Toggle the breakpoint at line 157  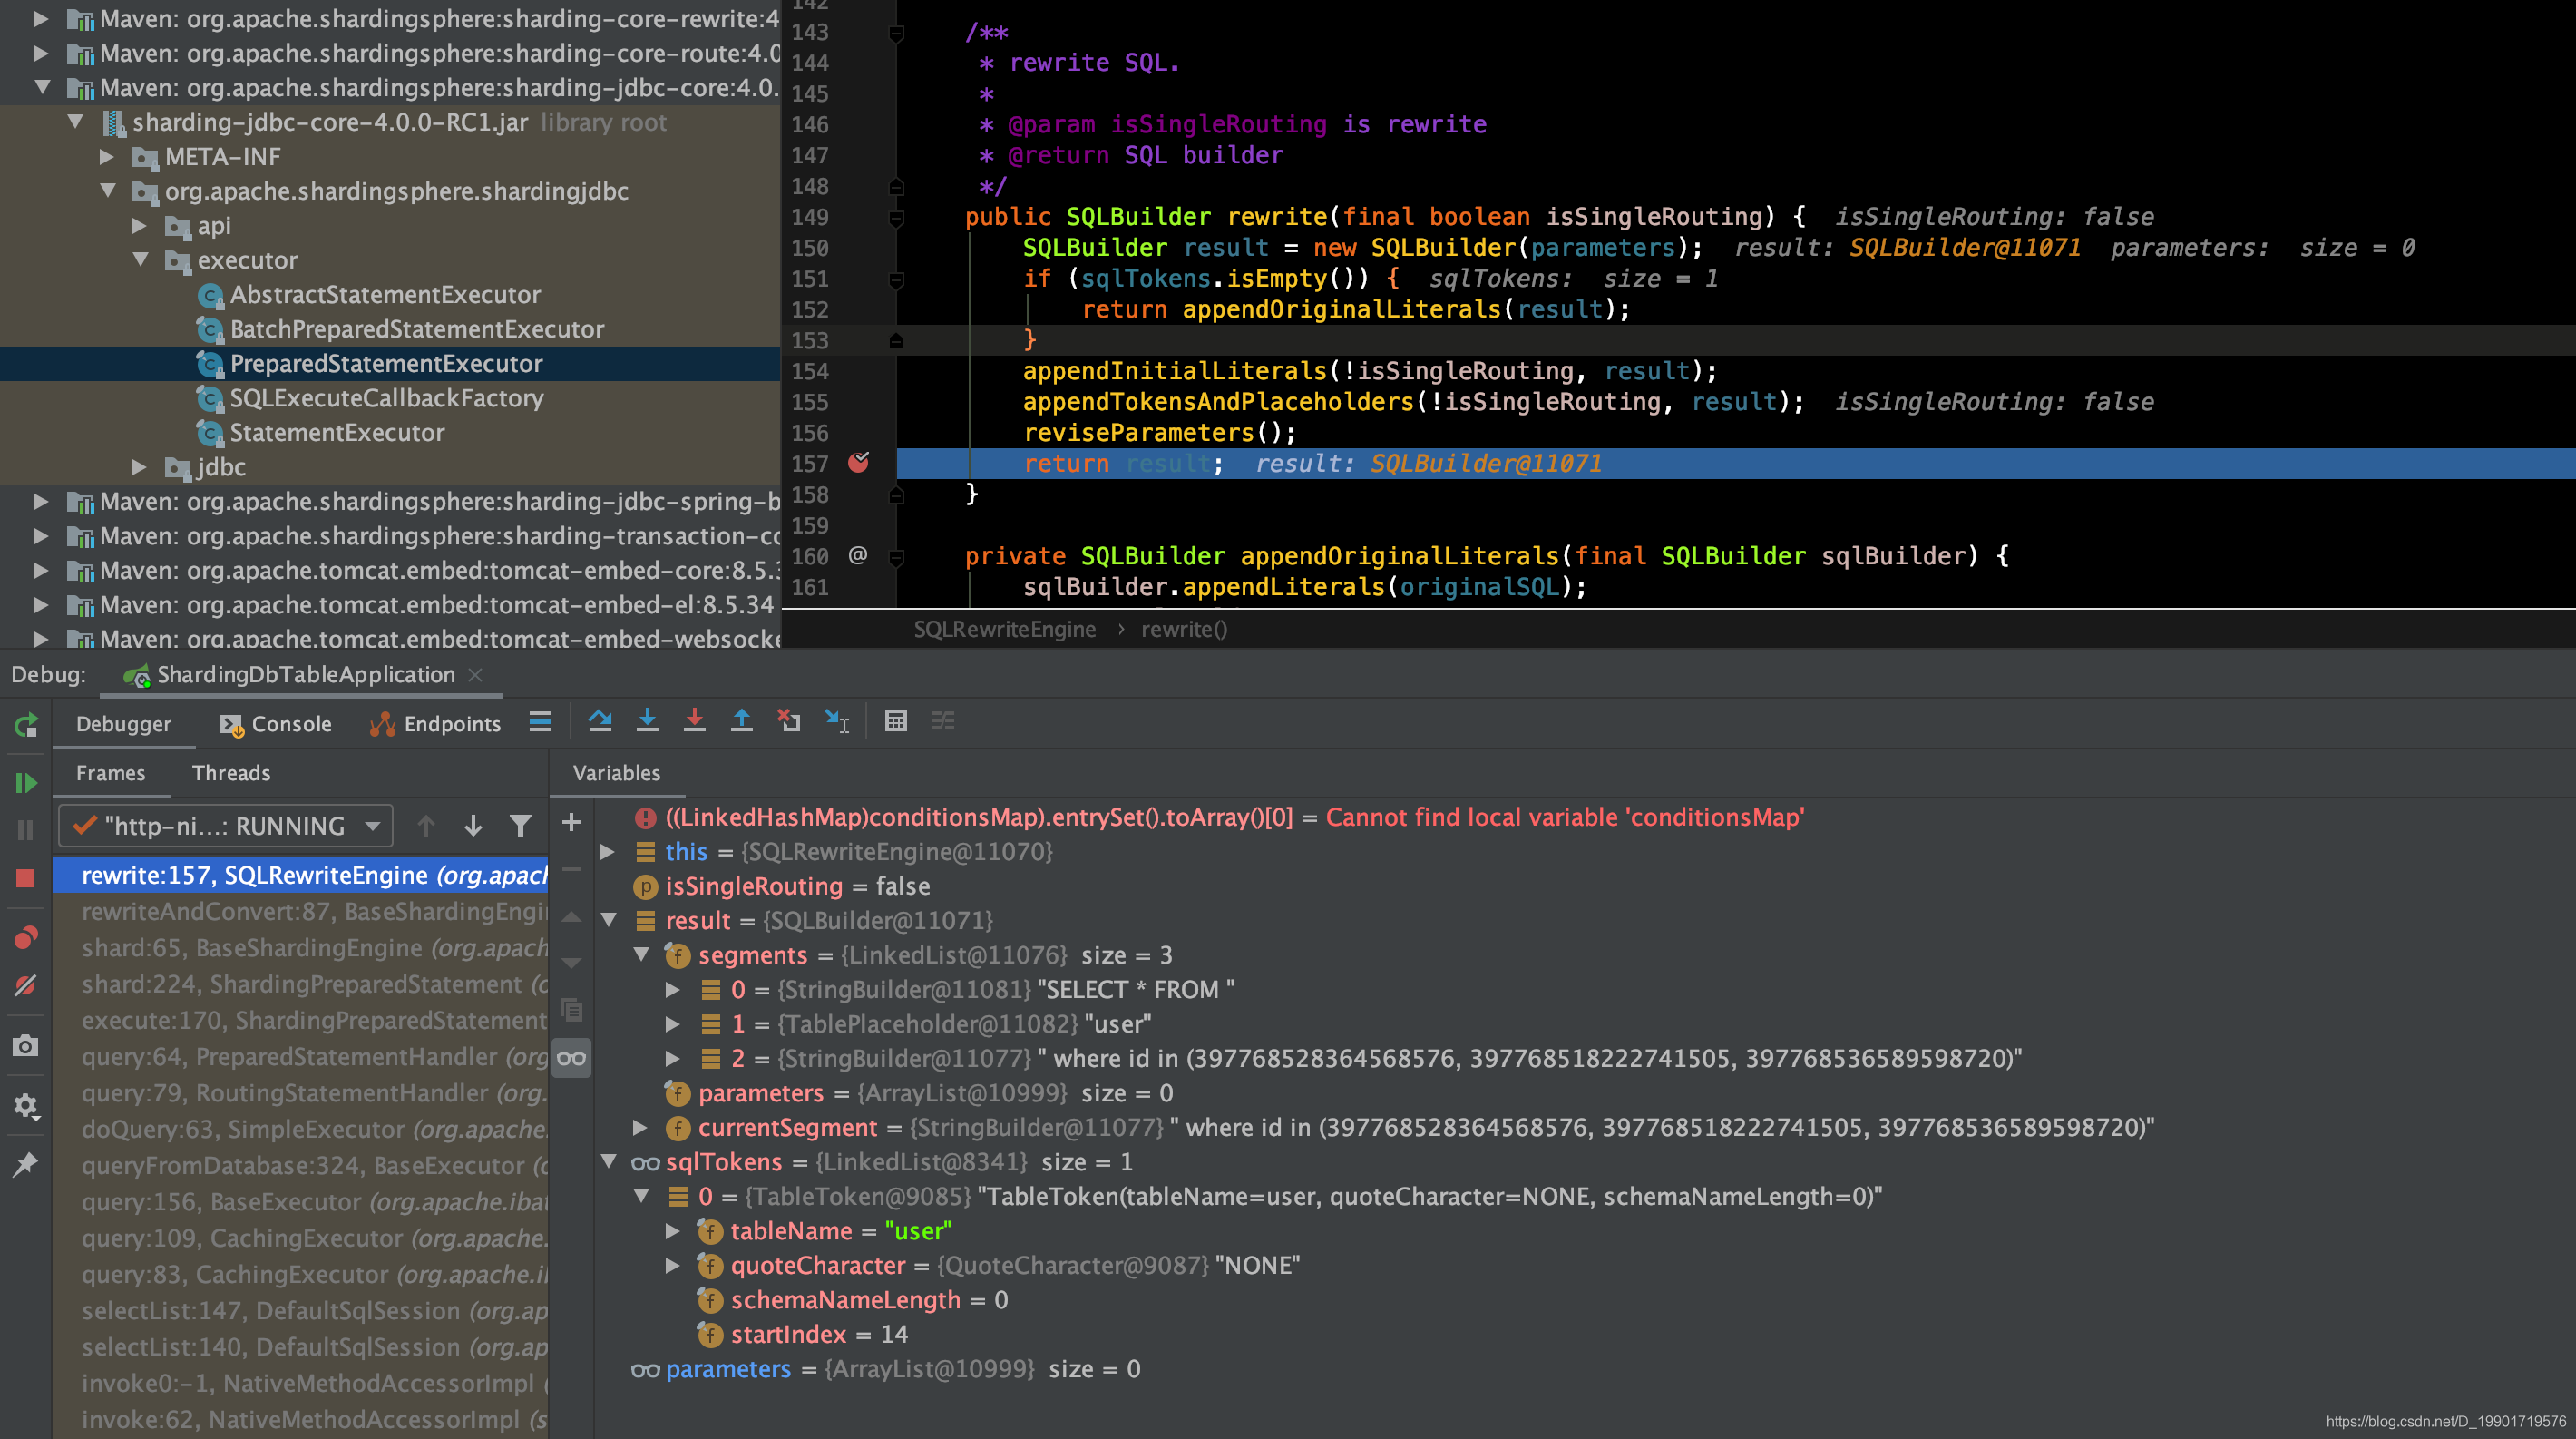(x=859, y=463)
